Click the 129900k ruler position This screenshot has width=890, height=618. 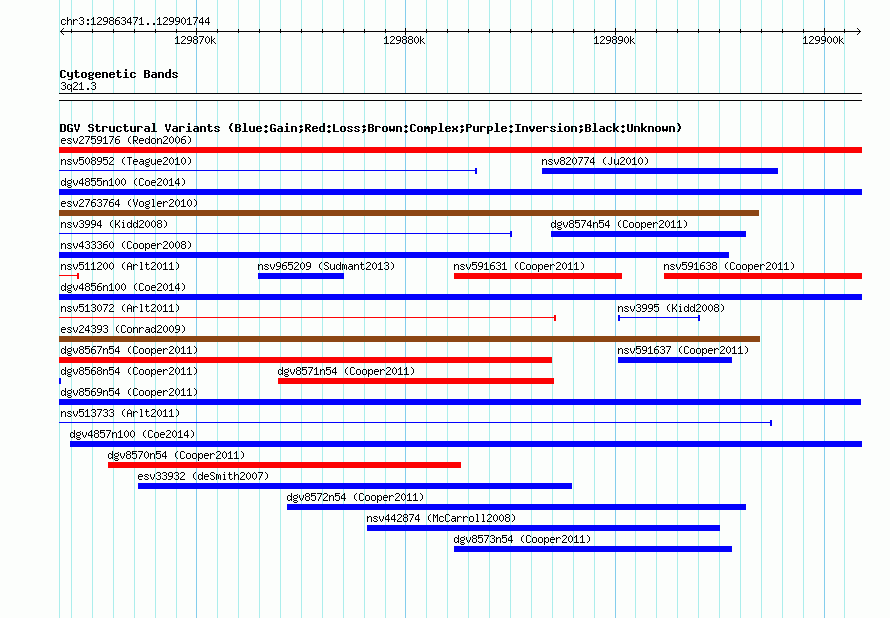click(822, 40)
